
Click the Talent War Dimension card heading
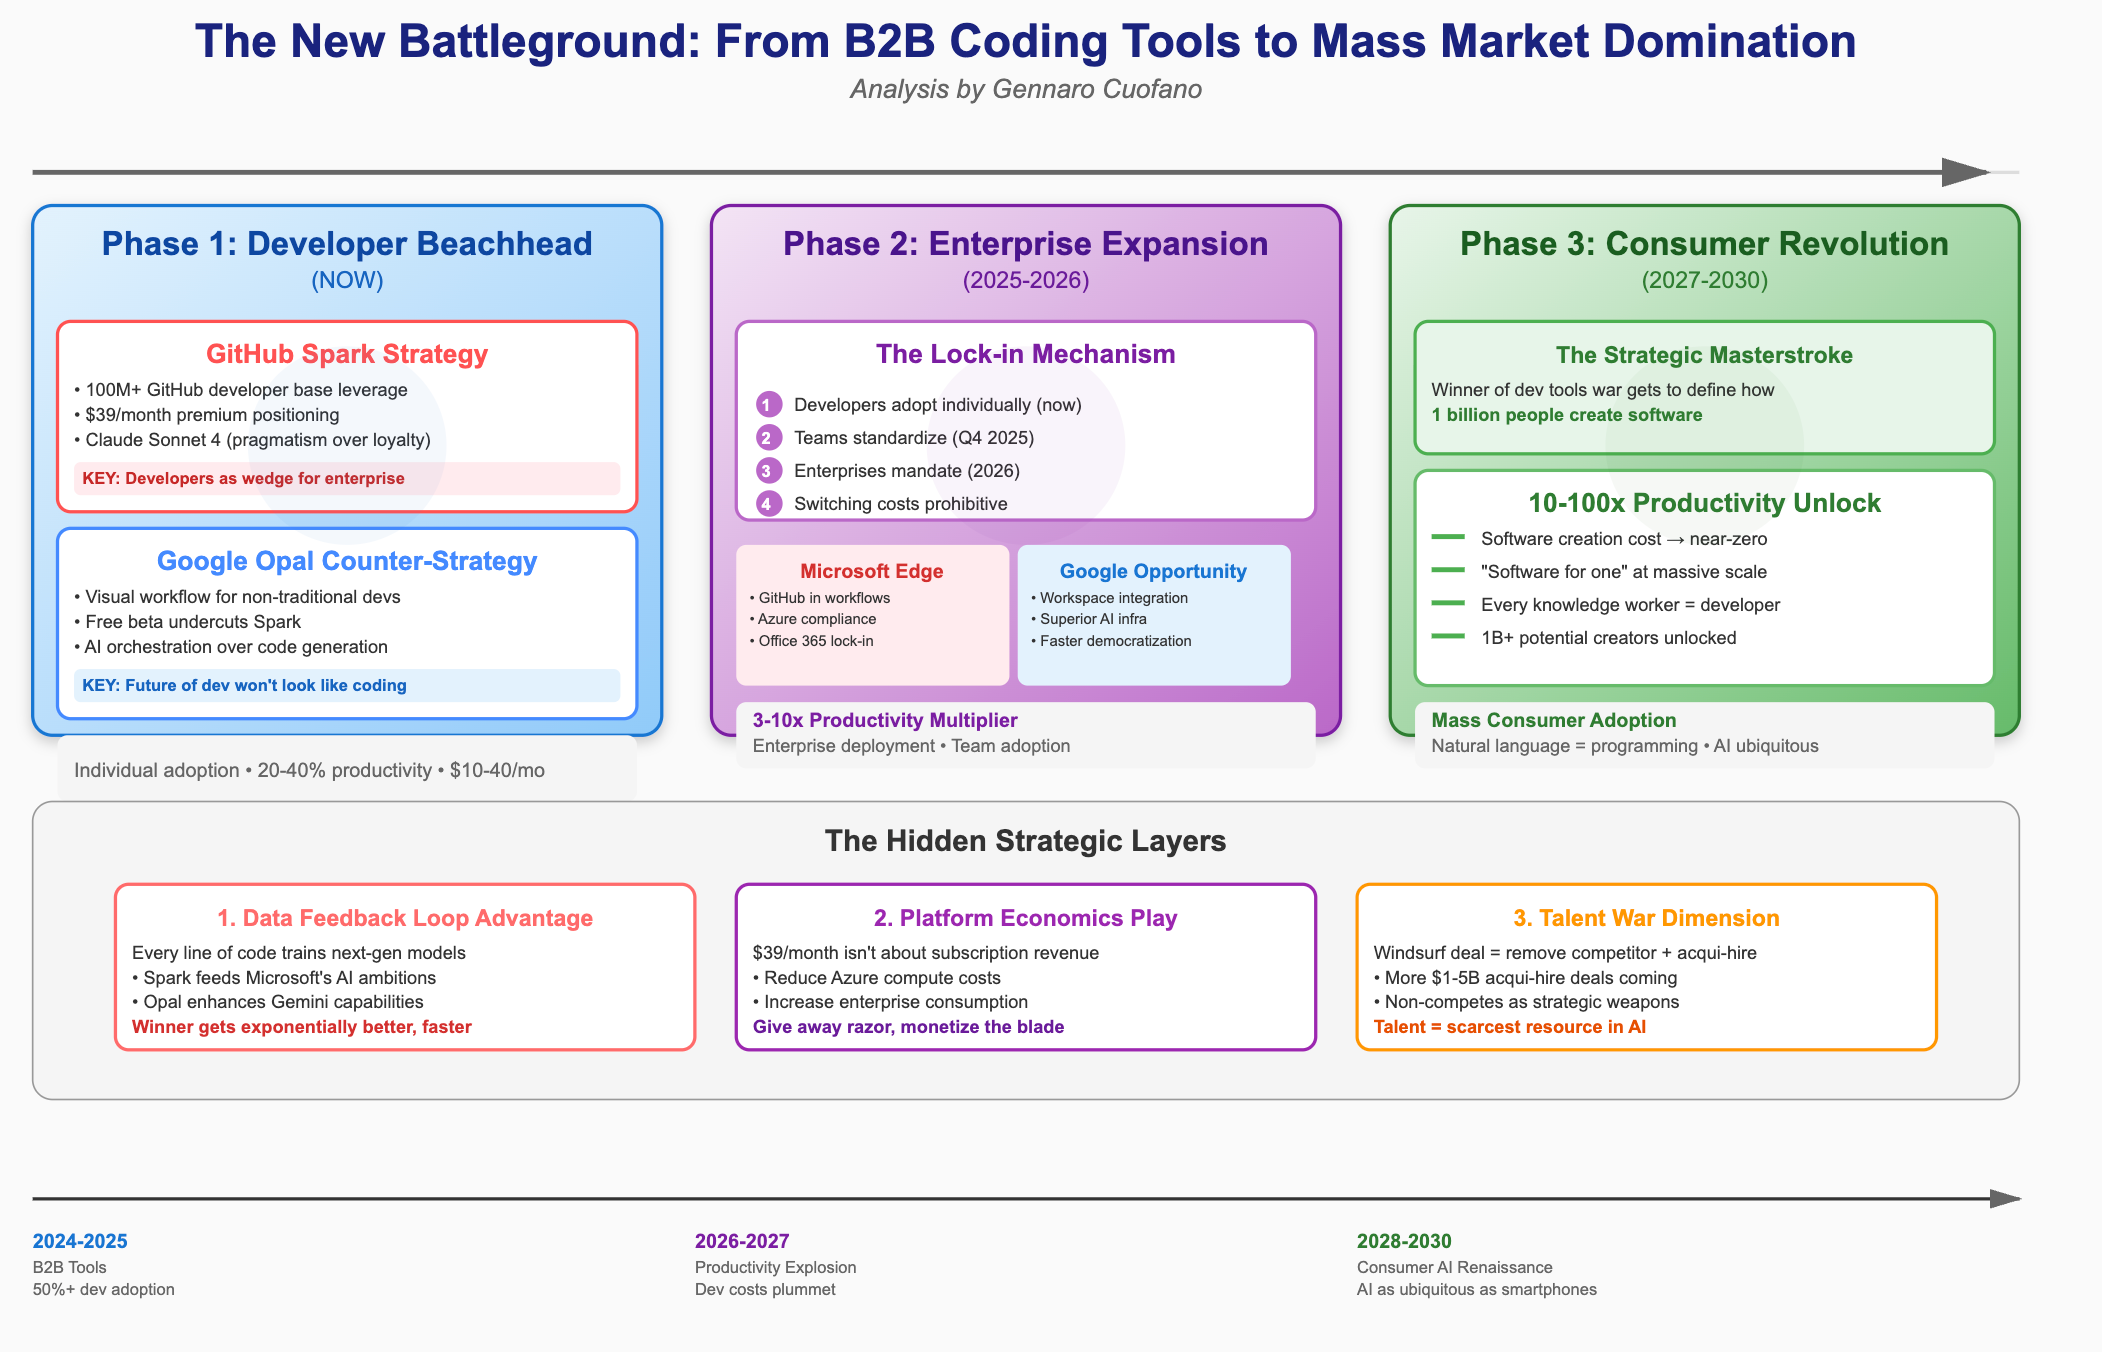(x=1646, y=918)
